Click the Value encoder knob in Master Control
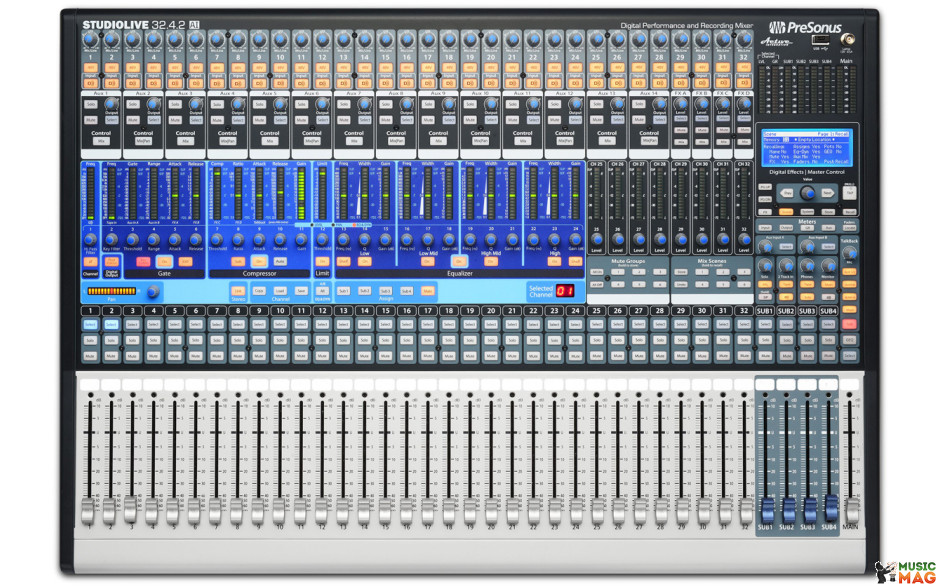Screen dimensions: 940x587 click(x=808, y=193)
